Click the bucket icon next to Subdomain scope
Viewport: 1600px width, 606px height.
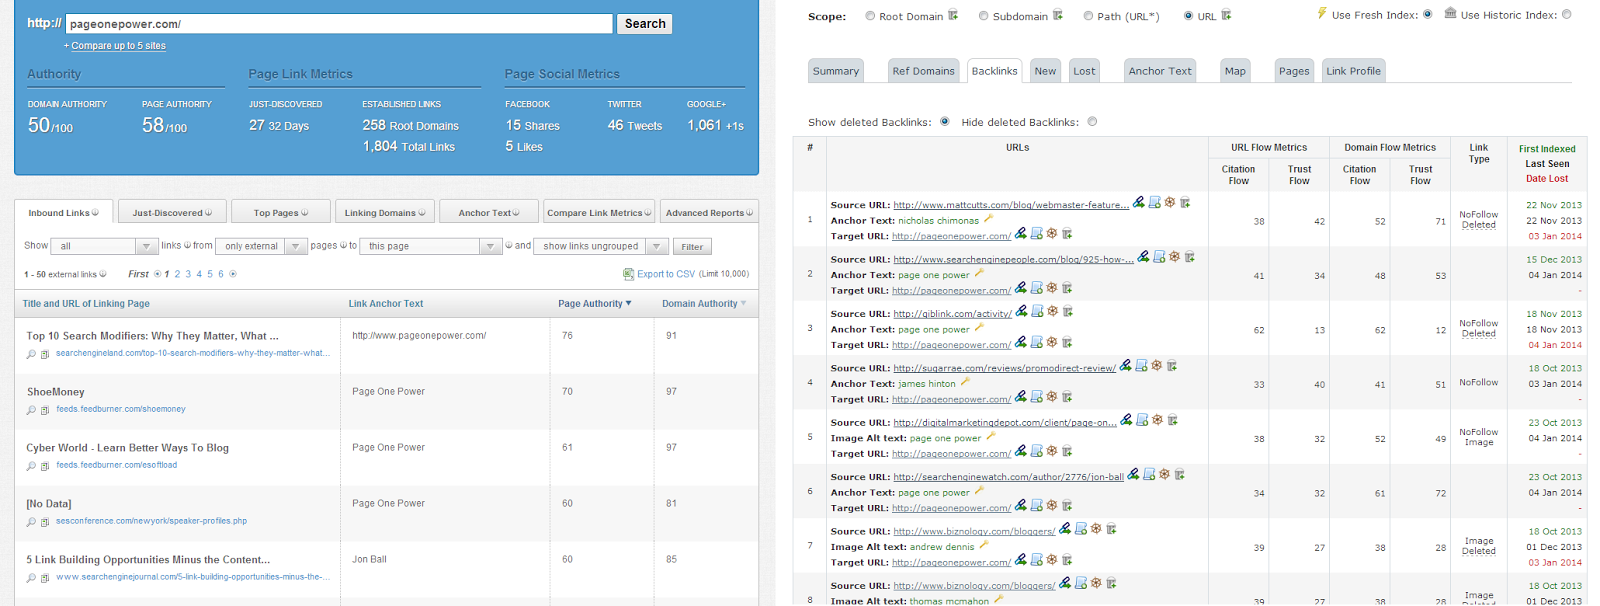[x=1058, y=15]
